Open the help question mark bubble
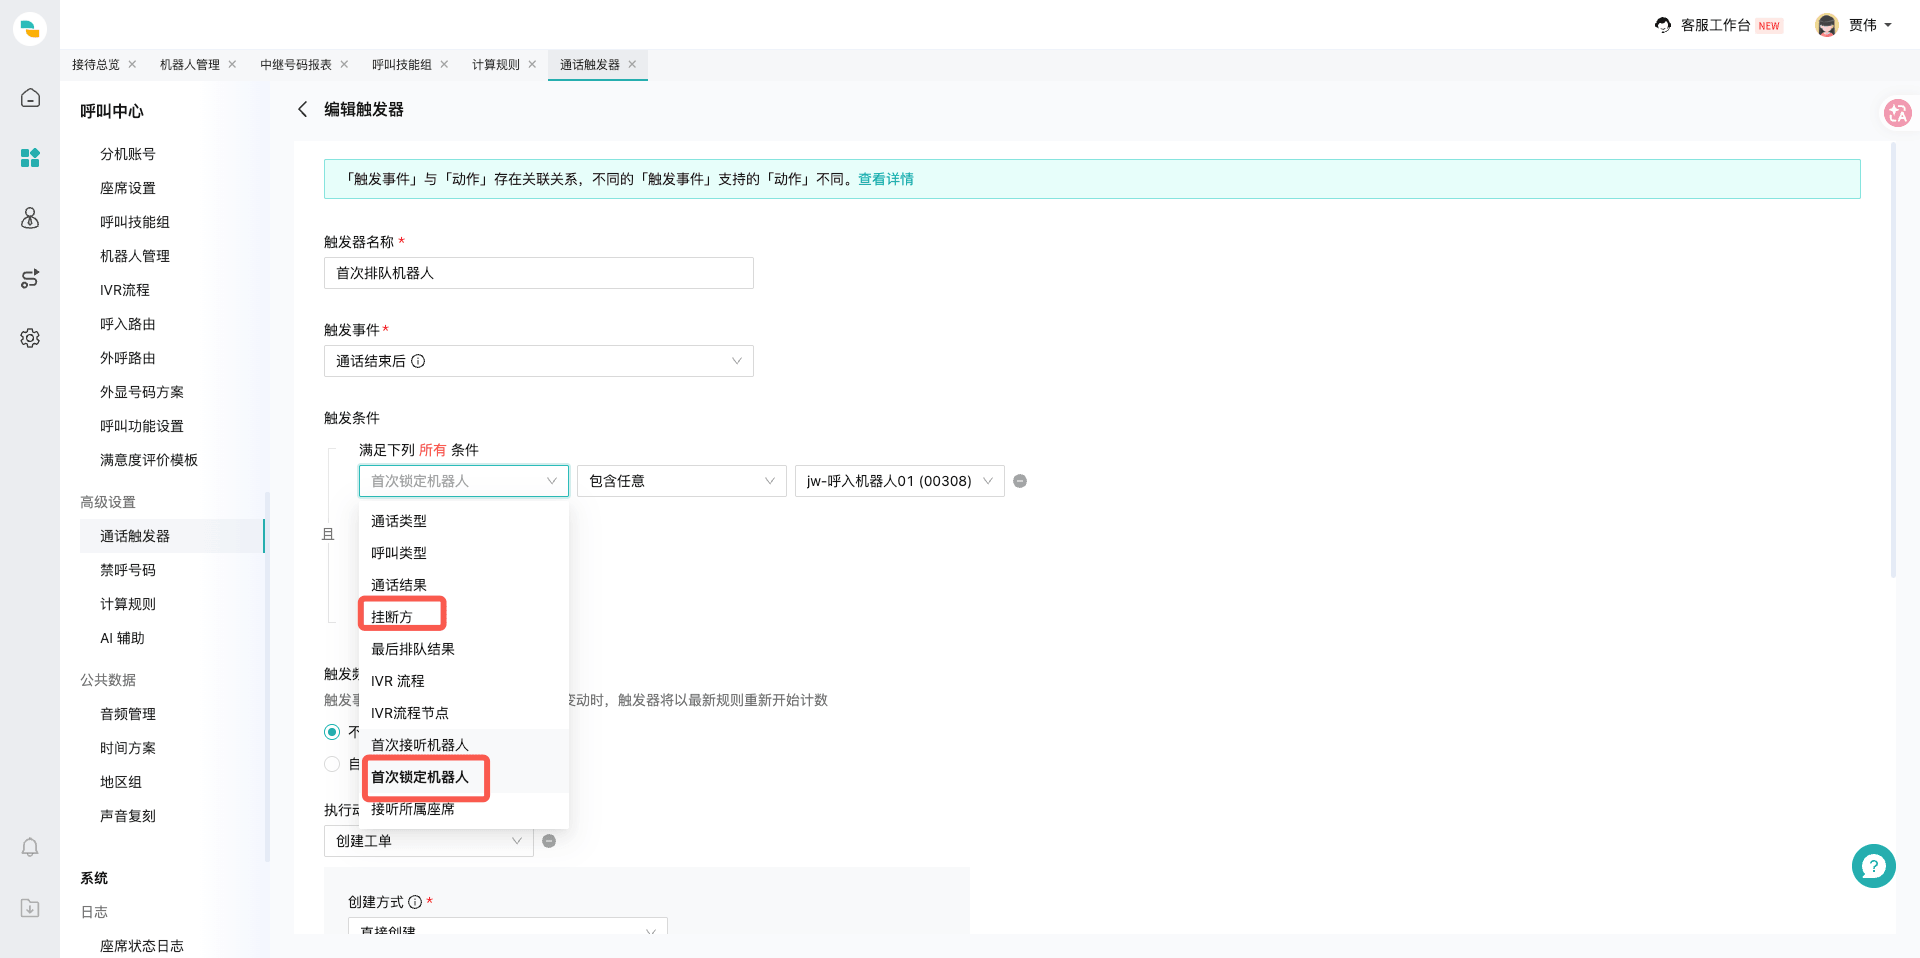 (1873, 866)
